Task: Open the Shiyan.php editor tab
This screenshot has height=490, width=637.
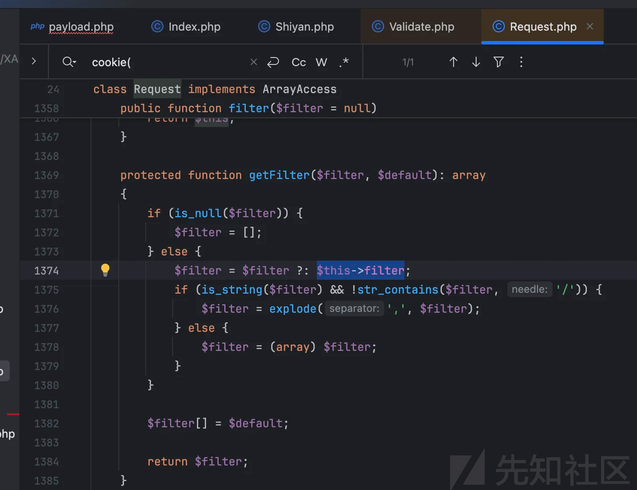Action: pos(296,27)
